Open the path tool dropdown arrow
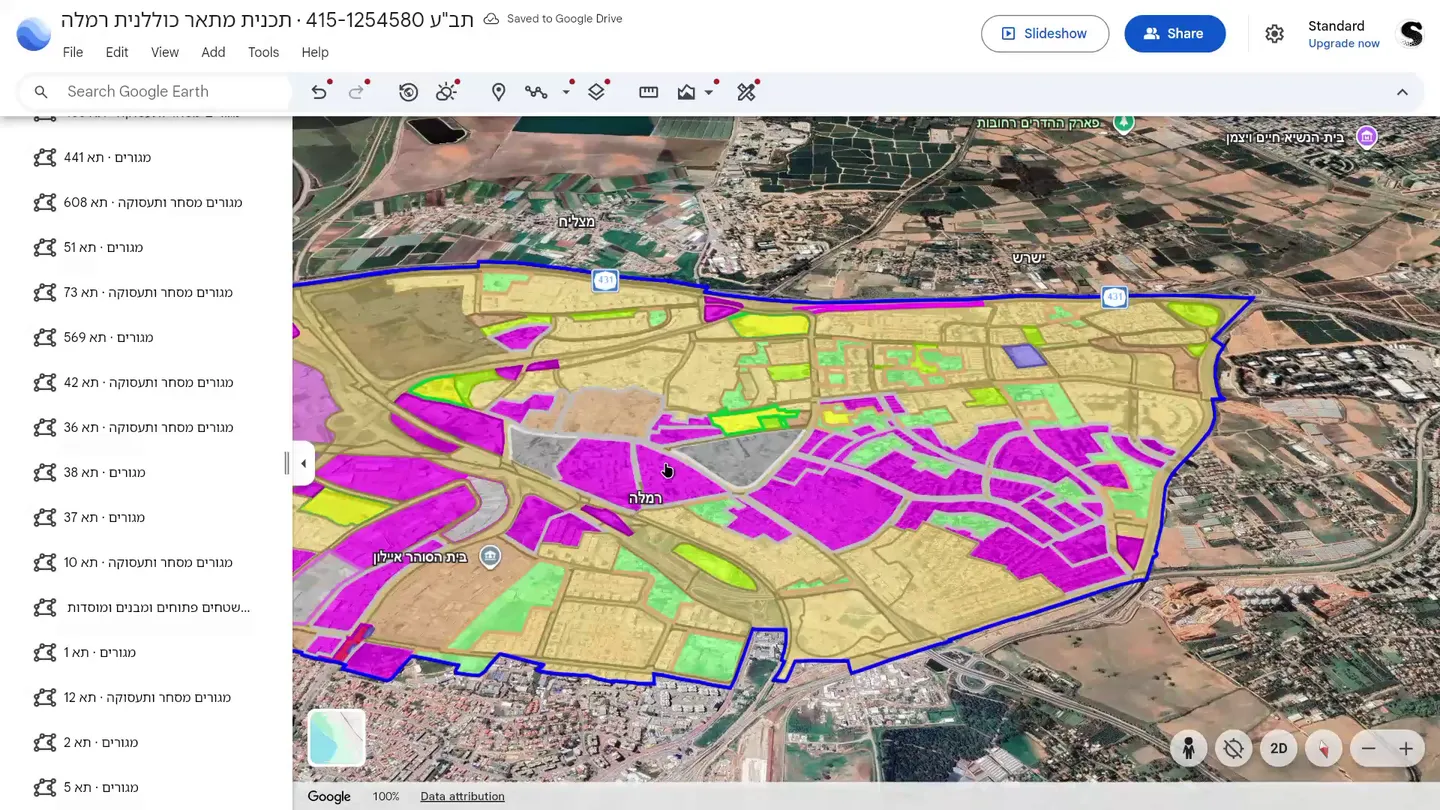 pyautogui.click(x=566, y=92)
